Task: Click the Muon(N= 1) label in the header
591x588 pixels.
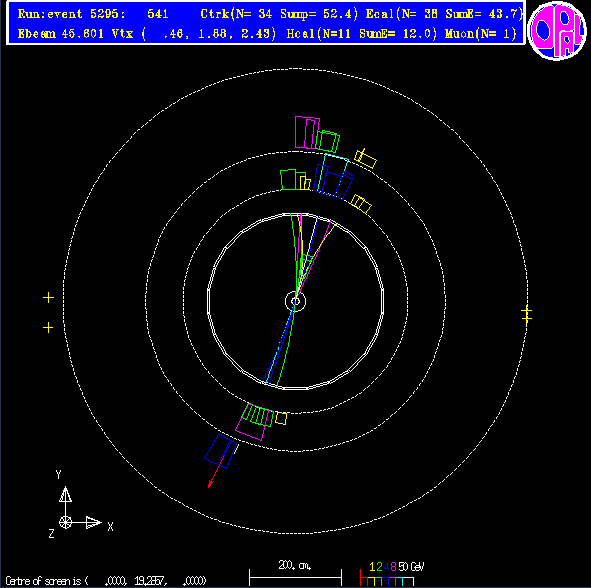Action: [481, 34]
